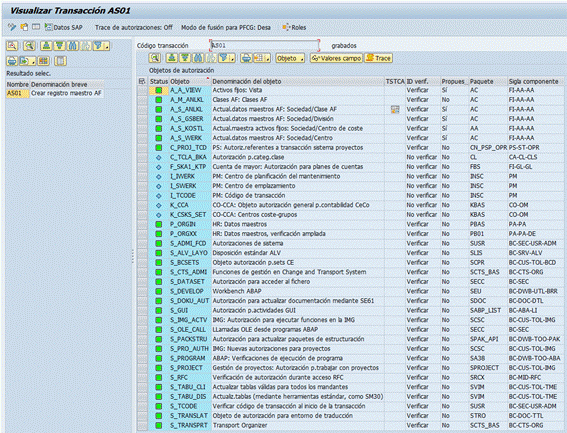Click Export icon in left panel toolbar

(25, 61)
